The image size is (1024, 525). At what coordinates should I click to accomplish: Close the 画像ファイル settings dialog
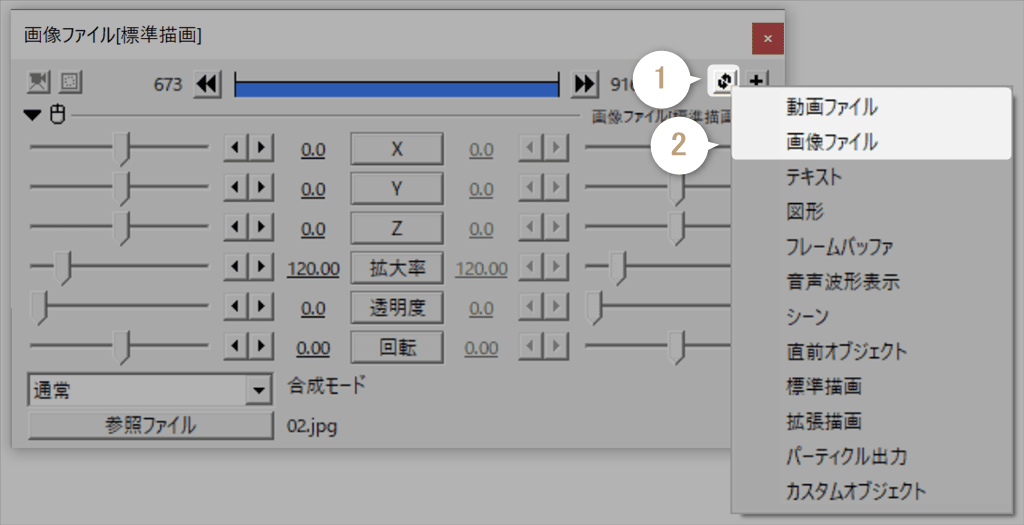(767, 39)
